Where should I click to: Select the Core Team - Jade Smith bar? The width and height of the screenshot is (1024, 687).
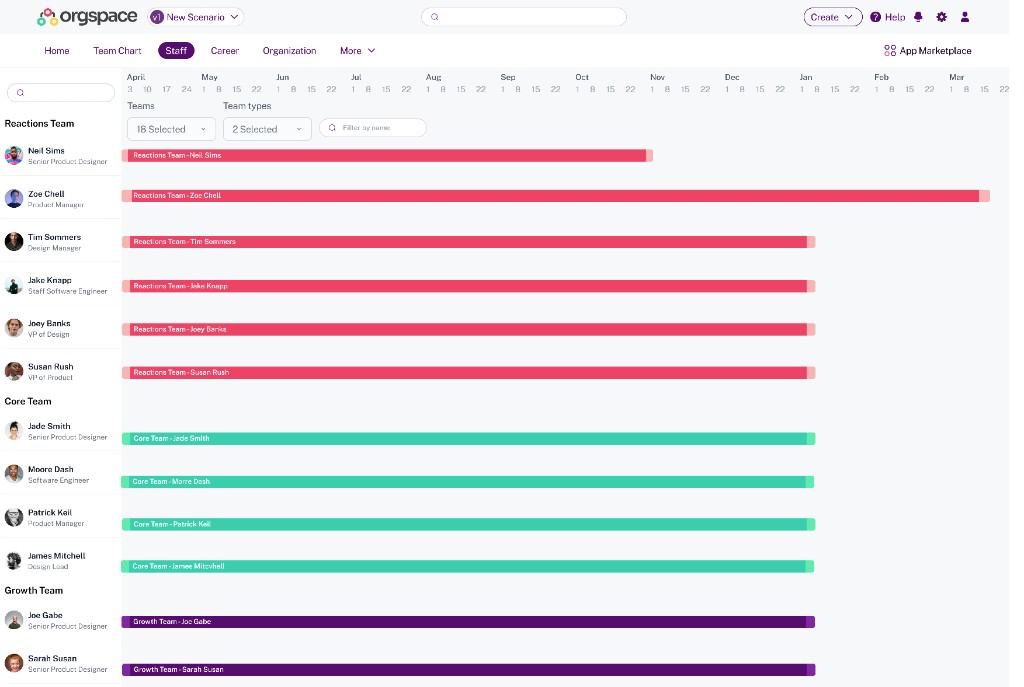pos(469,438)
